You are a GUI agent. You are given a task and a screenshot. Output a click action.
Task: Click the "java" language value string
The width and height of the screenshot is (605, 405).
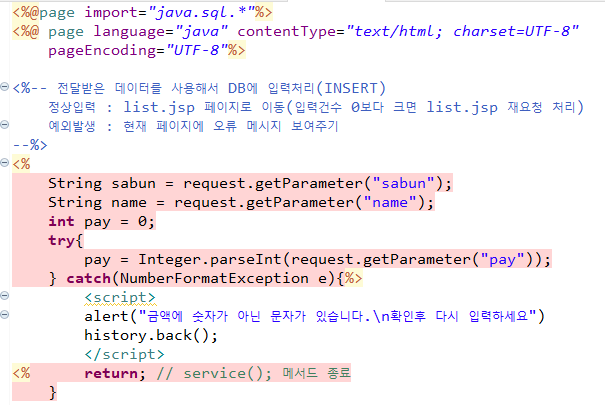[201, 32]
